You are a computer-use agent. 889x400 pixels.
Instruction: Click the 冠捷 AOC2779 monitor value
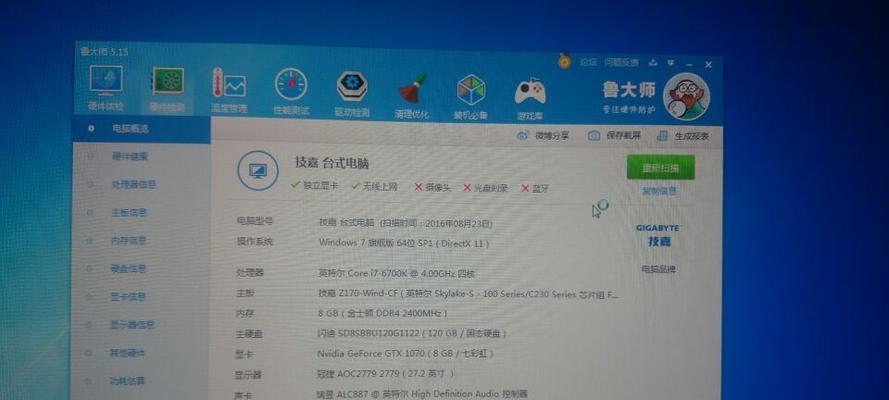(386, 374)
